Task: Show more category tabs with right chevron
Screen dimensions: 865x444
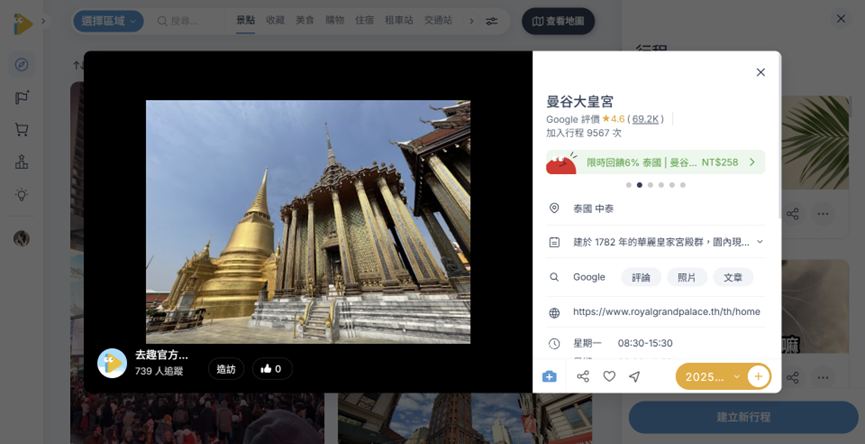Action: pos(471,21)
